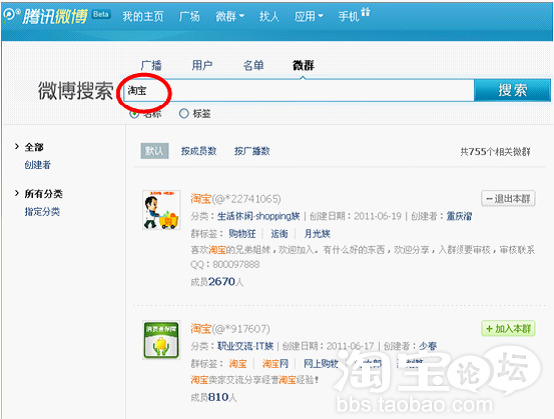Click the member count 2670

(222, 282)
